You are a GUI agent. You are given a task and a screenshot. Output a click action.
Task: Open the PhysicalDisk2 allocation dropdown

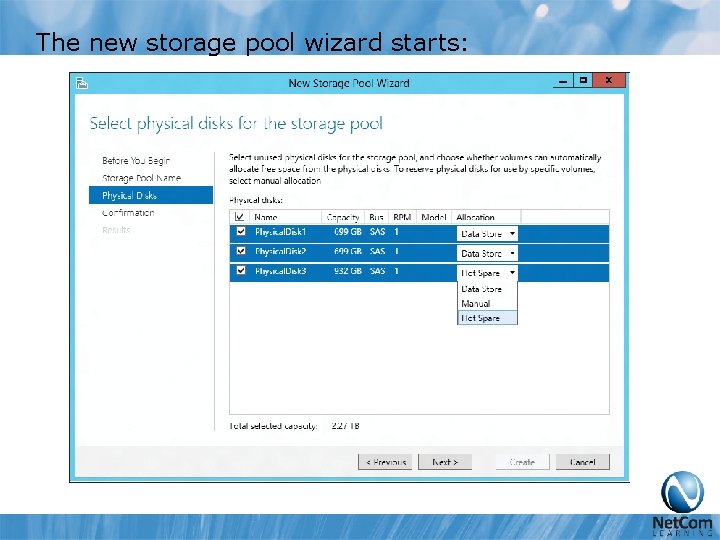pyautogui.click(x=487, y=253)
